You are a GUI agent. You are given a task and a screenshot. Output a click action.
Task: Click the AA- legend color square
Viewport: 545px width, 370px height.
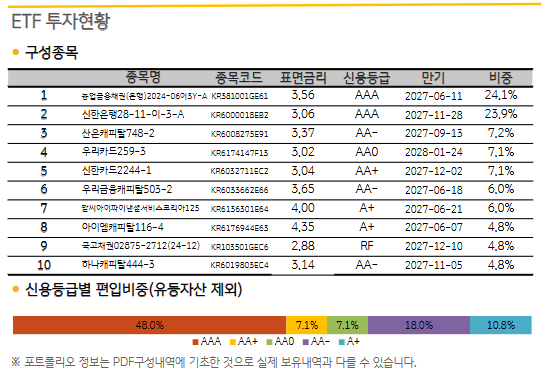pos(306,342)
